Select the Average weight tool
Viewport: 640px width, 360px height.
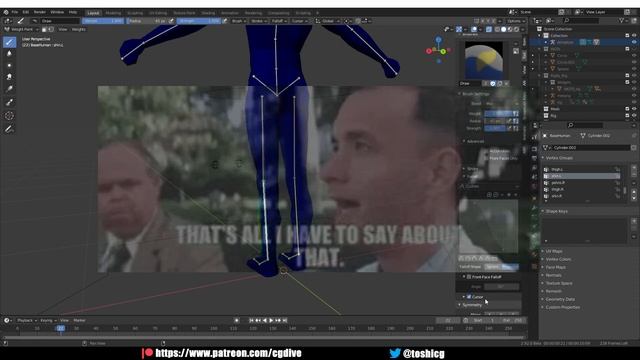click(x=9, y=65)
